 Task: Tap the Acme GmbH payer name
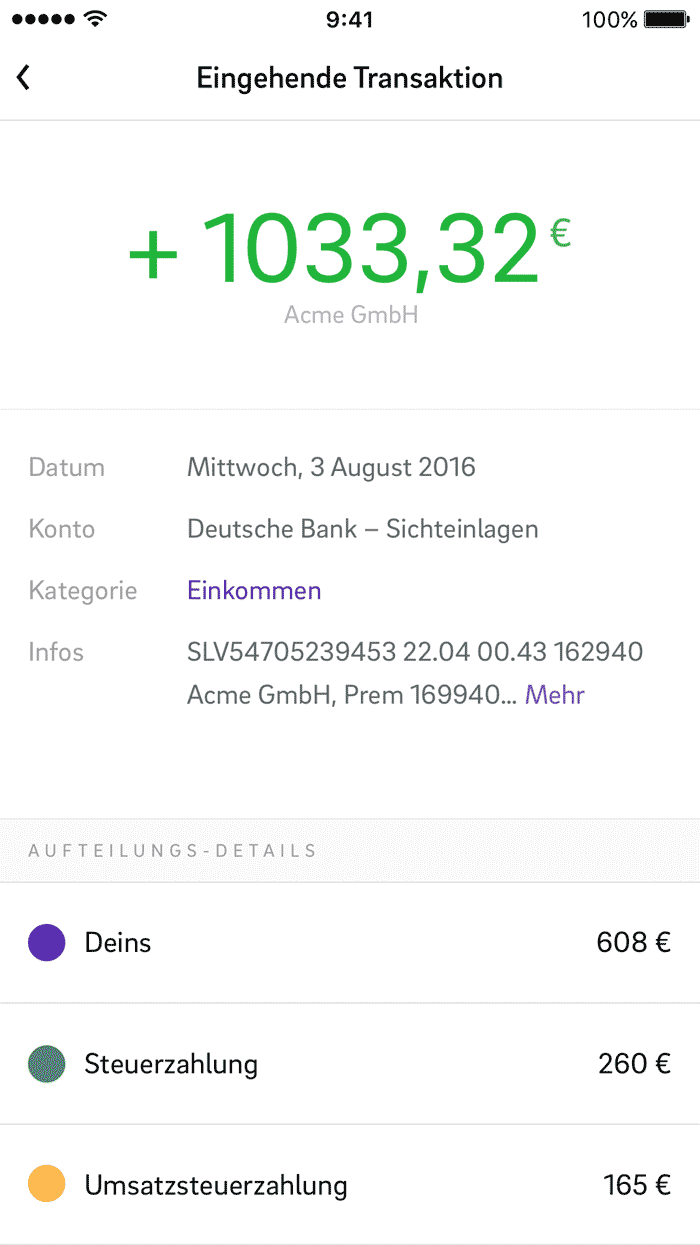coord(351,315)
